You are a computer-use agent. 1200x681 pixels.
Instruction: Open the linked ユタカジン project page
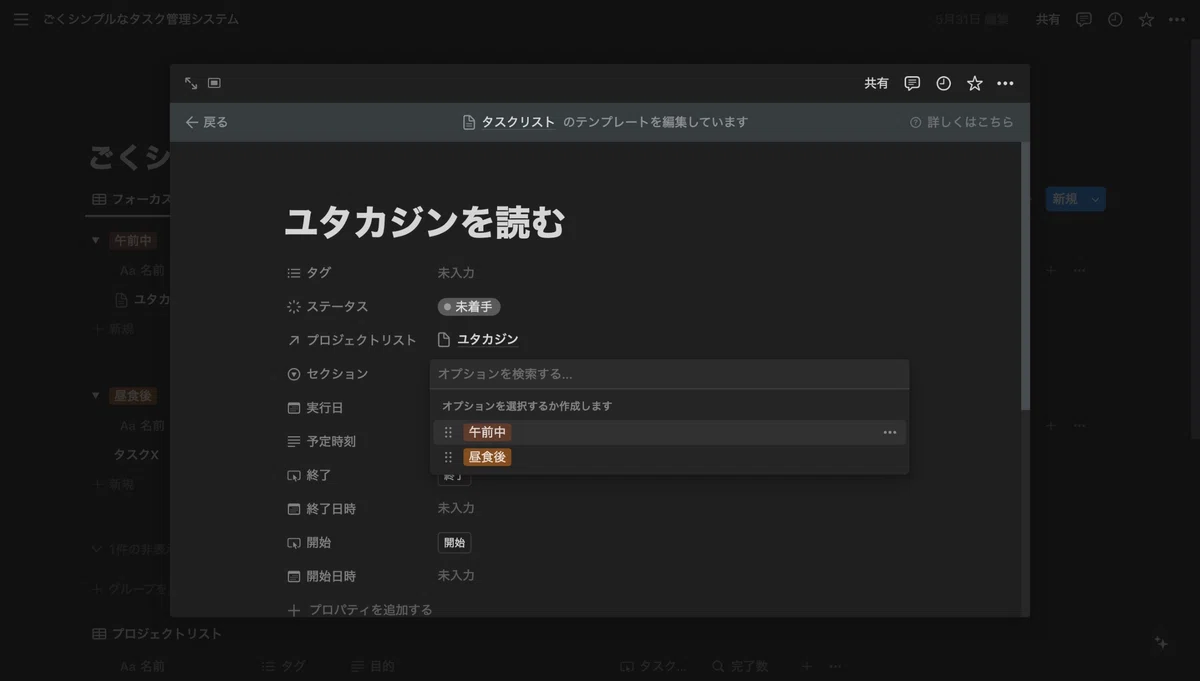[x=478, y=340]
